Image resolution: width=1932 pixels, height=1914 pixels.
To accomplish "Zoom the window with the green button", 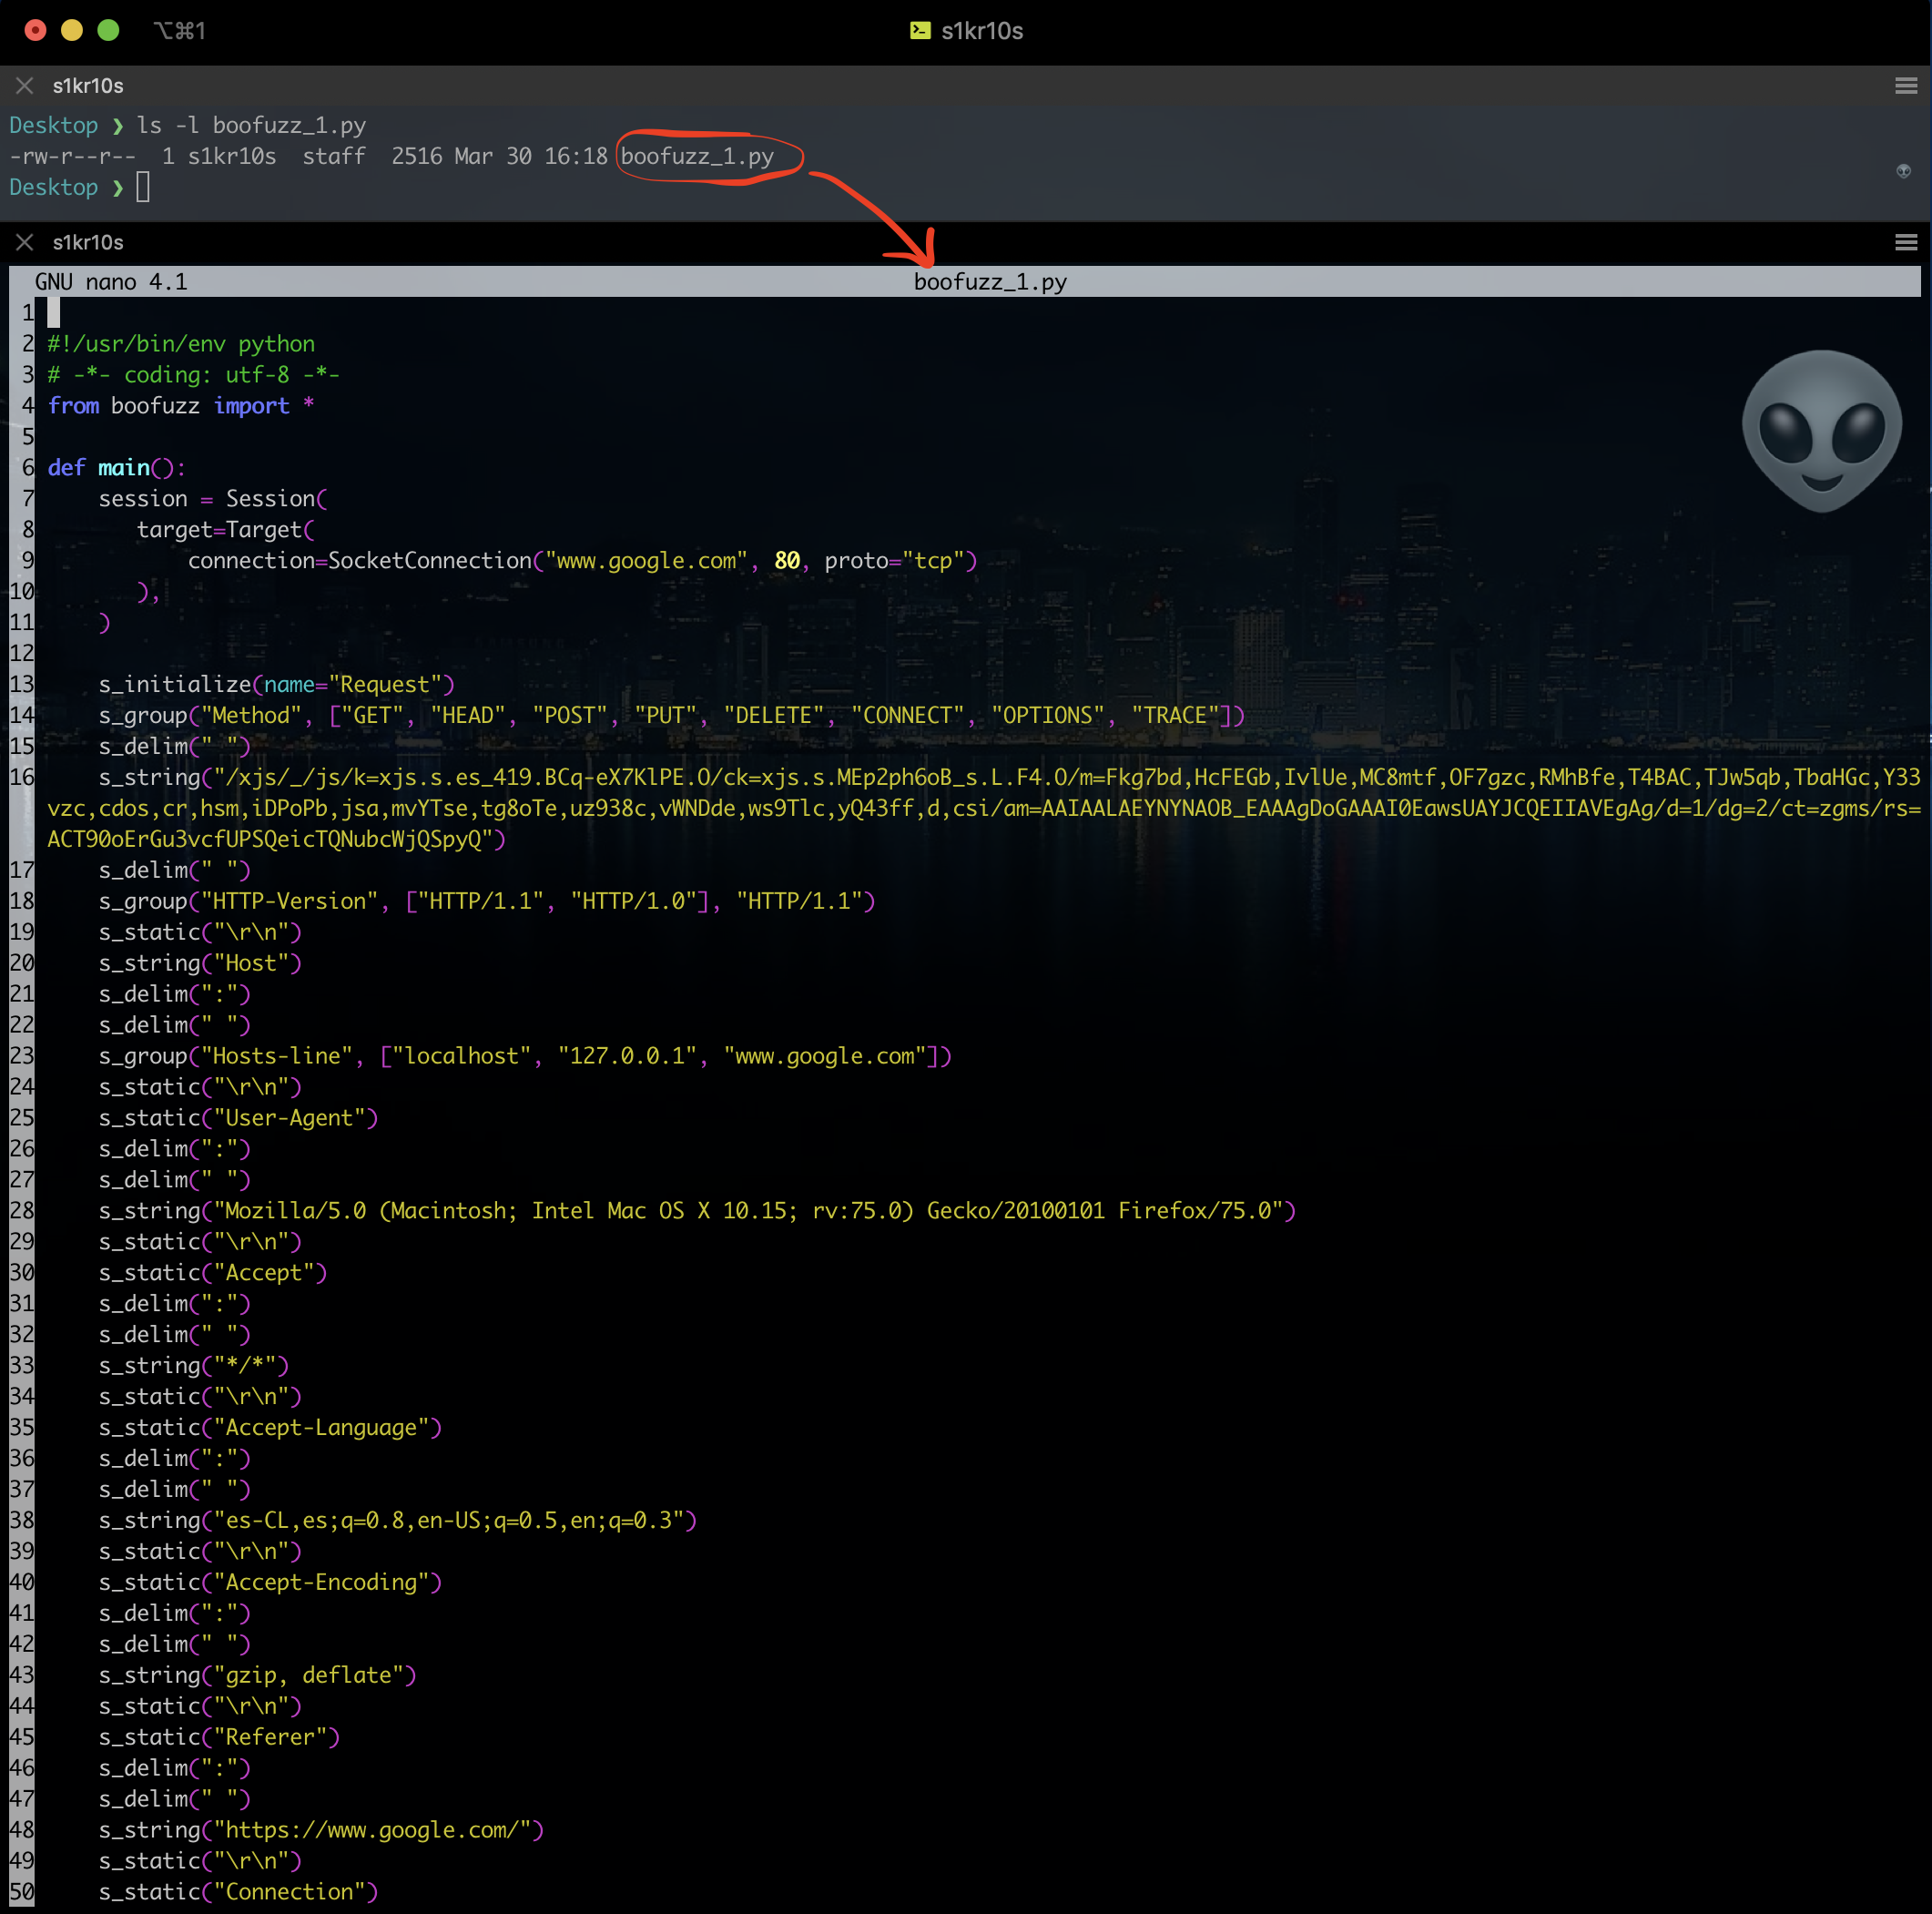I will (x=108, y=31).
